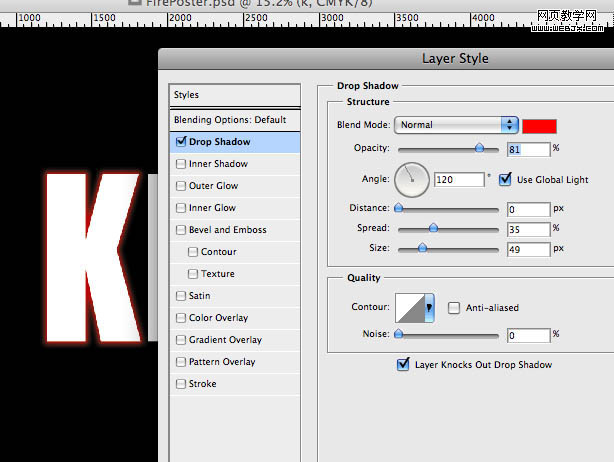
Task: Open the Bevel and Emboss settings
Action: pyautogui.click(x=227, y=230)
